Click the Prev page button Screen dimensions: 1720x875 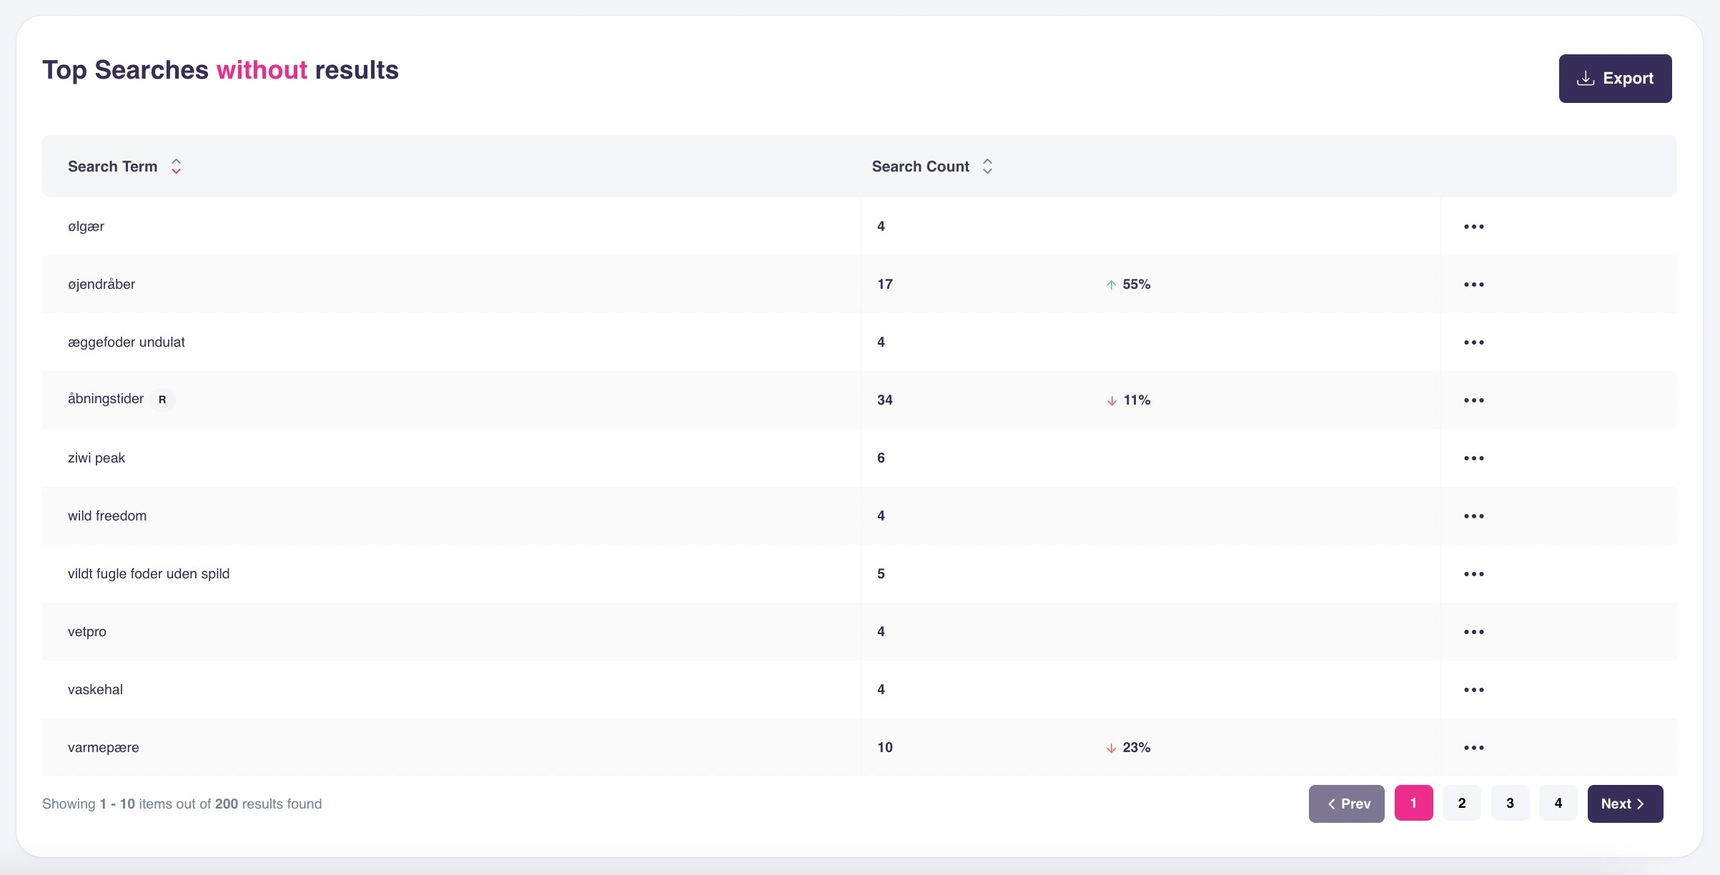click(1346, 804)
